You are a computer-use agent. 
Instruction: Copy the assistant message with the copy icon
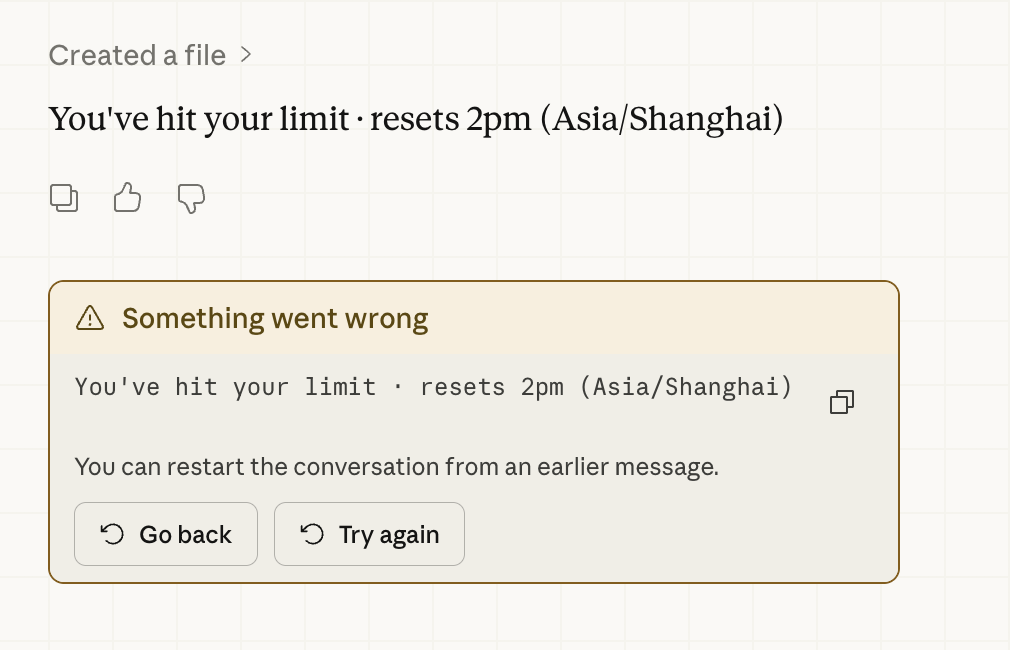click(64, 198)
